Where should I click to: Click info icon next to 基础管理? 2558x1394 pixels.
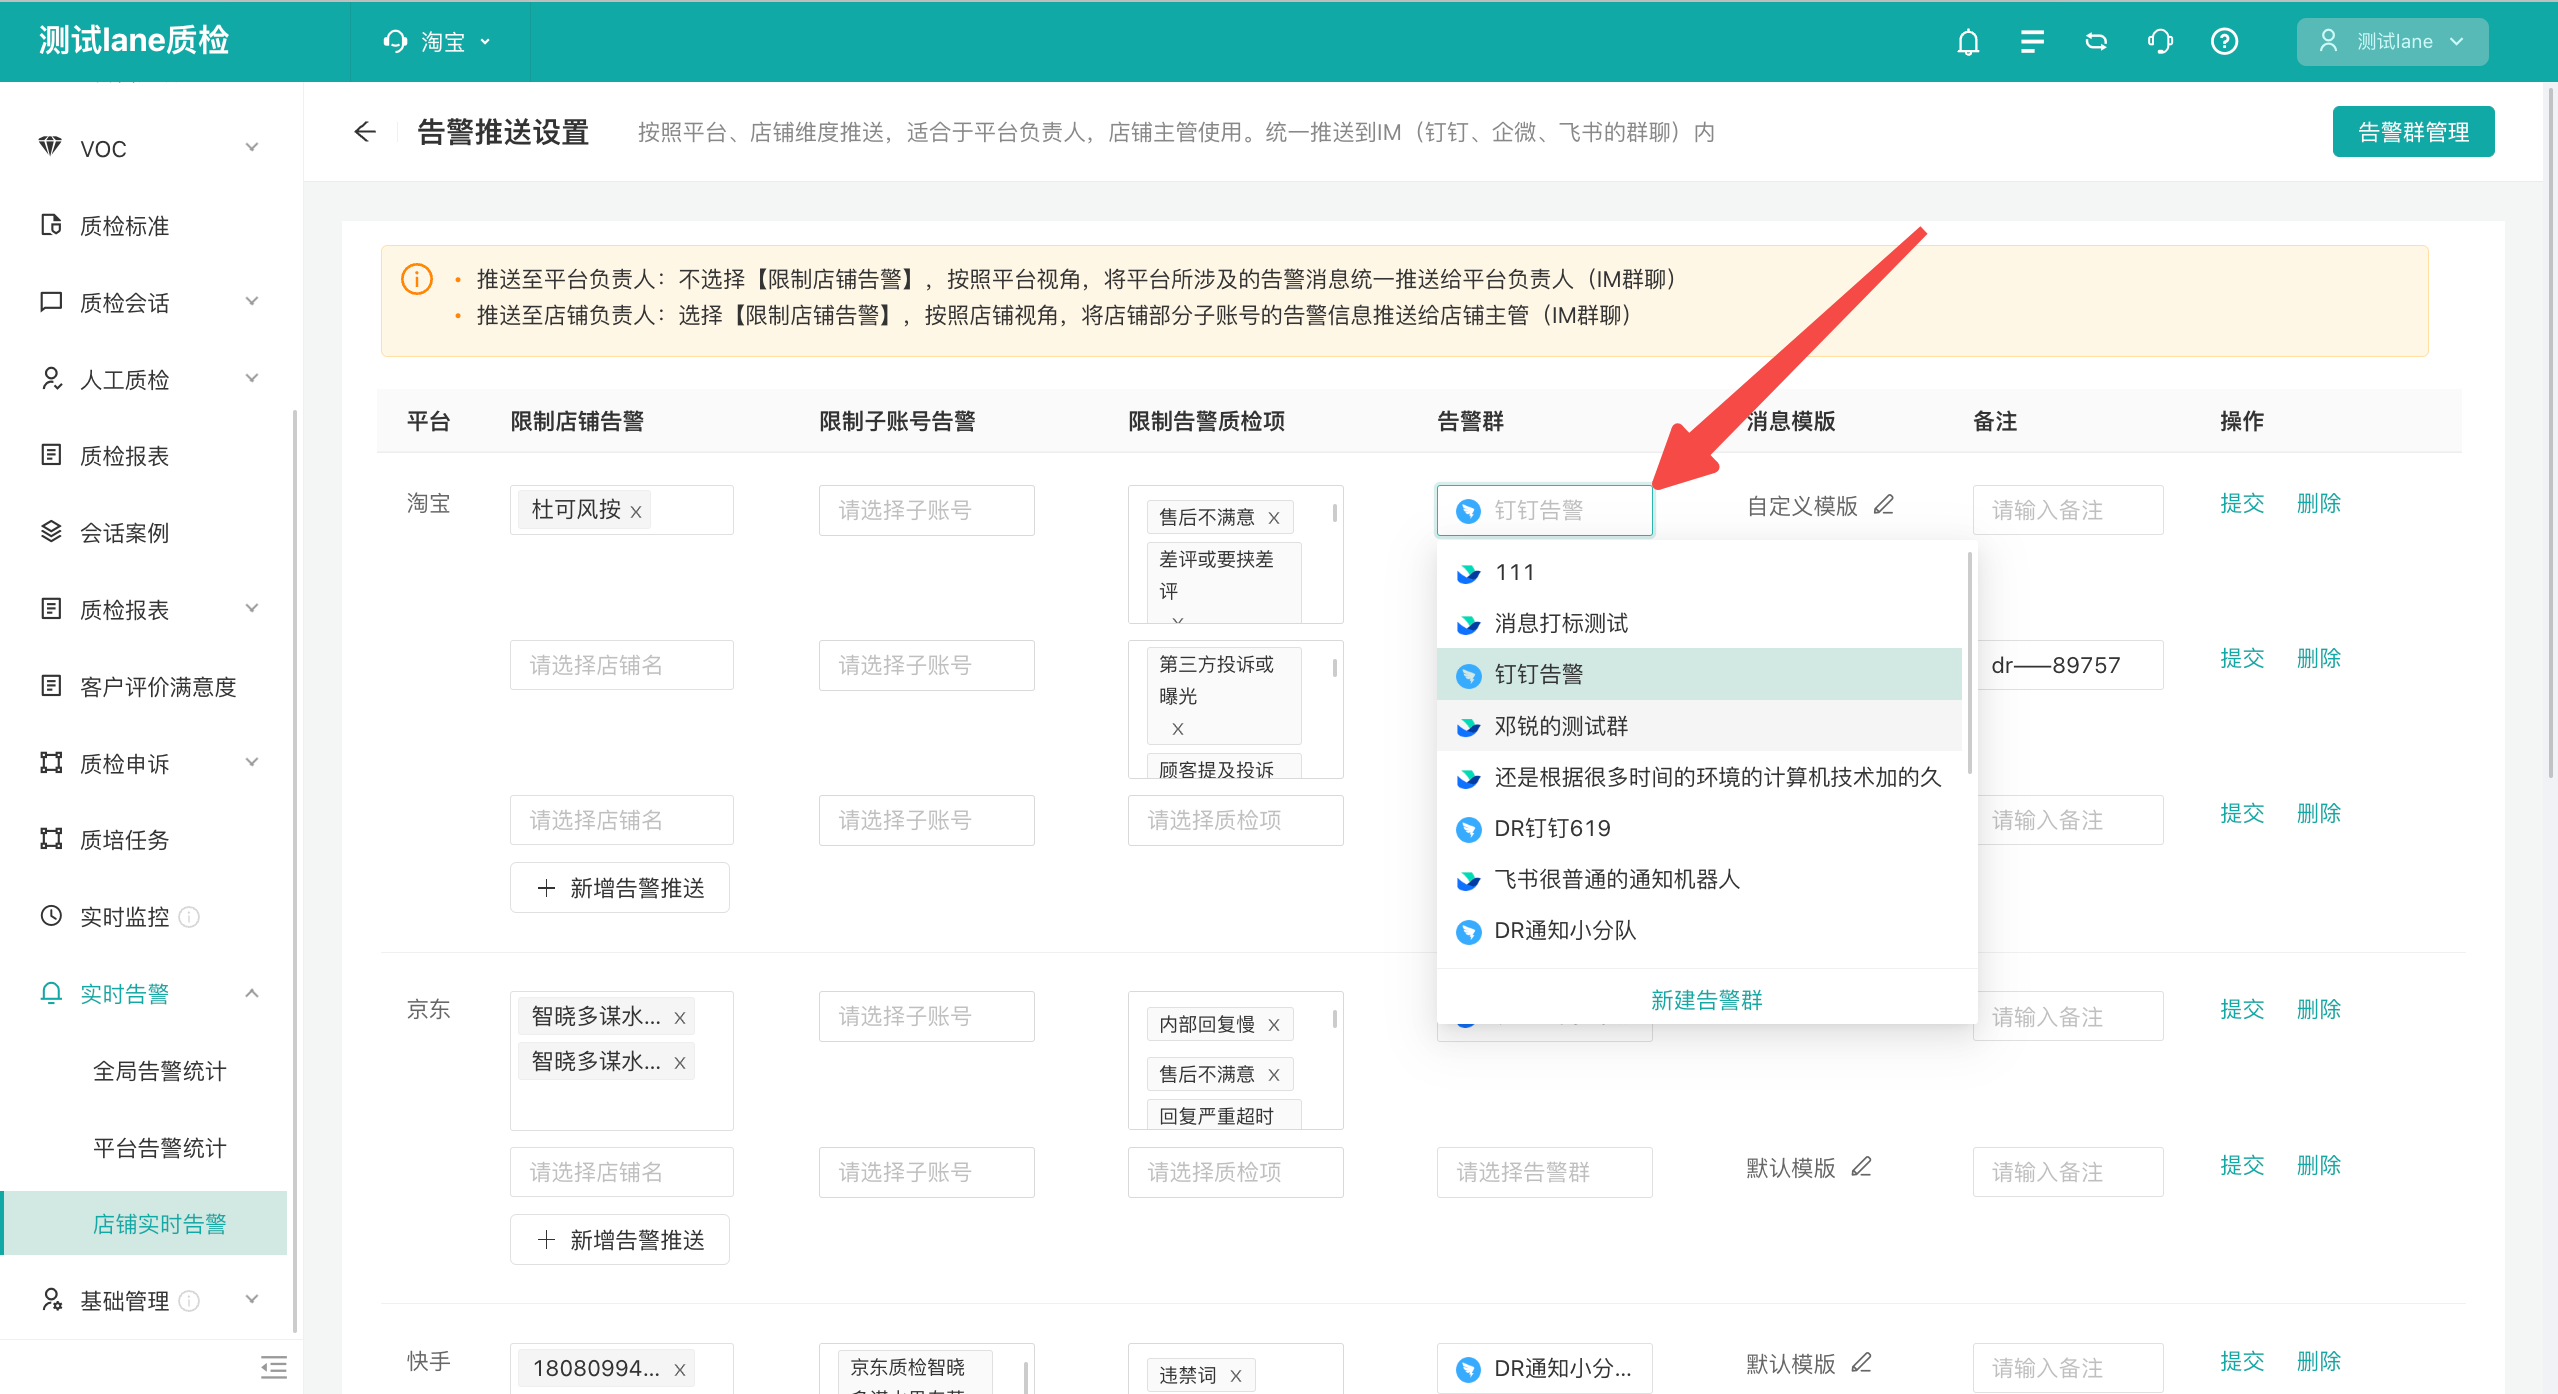point(189,1301)
